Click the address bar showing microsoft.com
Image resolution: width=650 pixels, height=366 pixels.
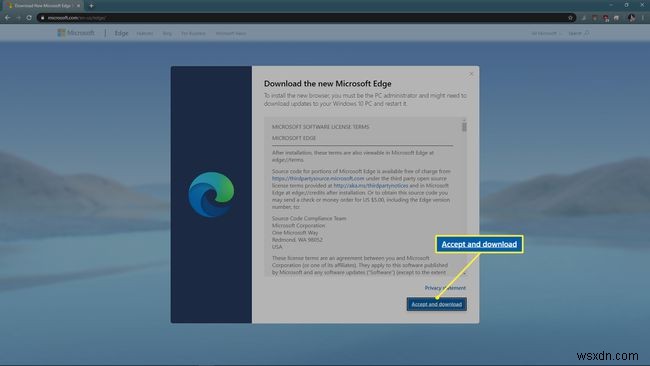tap(305, 18)
